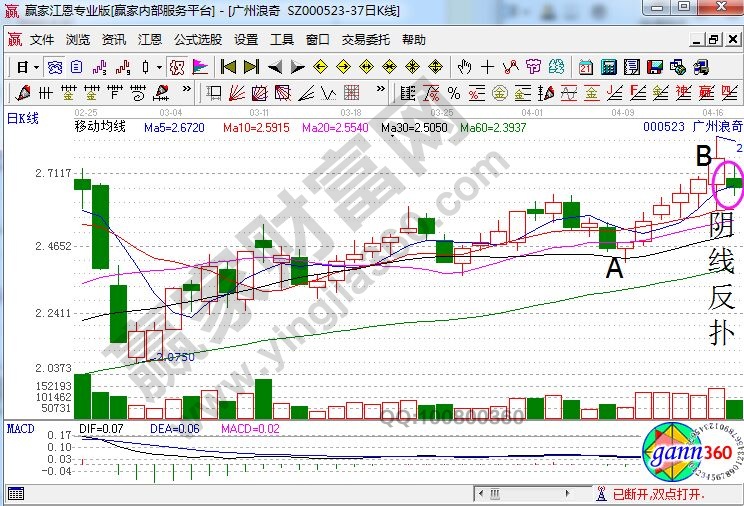Image resolution: width=744 pixels, height=506 pixels.
Task: Click the 日K线 chart label
Action: click(22, 119)
